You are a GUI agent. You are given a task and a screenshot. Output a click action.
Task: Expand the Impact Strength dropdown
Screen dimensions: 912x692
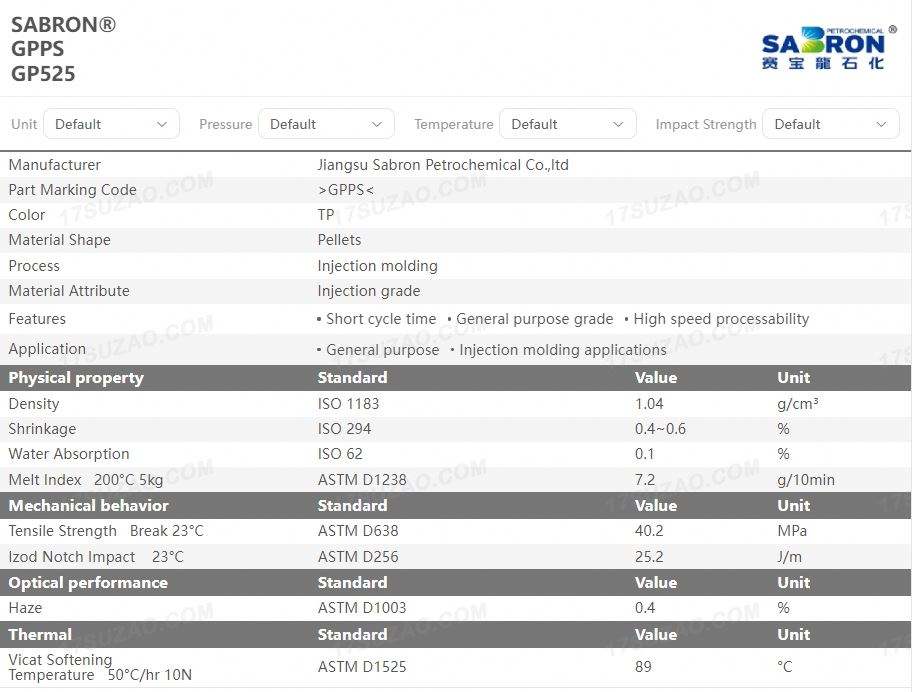tap(830, 124)
